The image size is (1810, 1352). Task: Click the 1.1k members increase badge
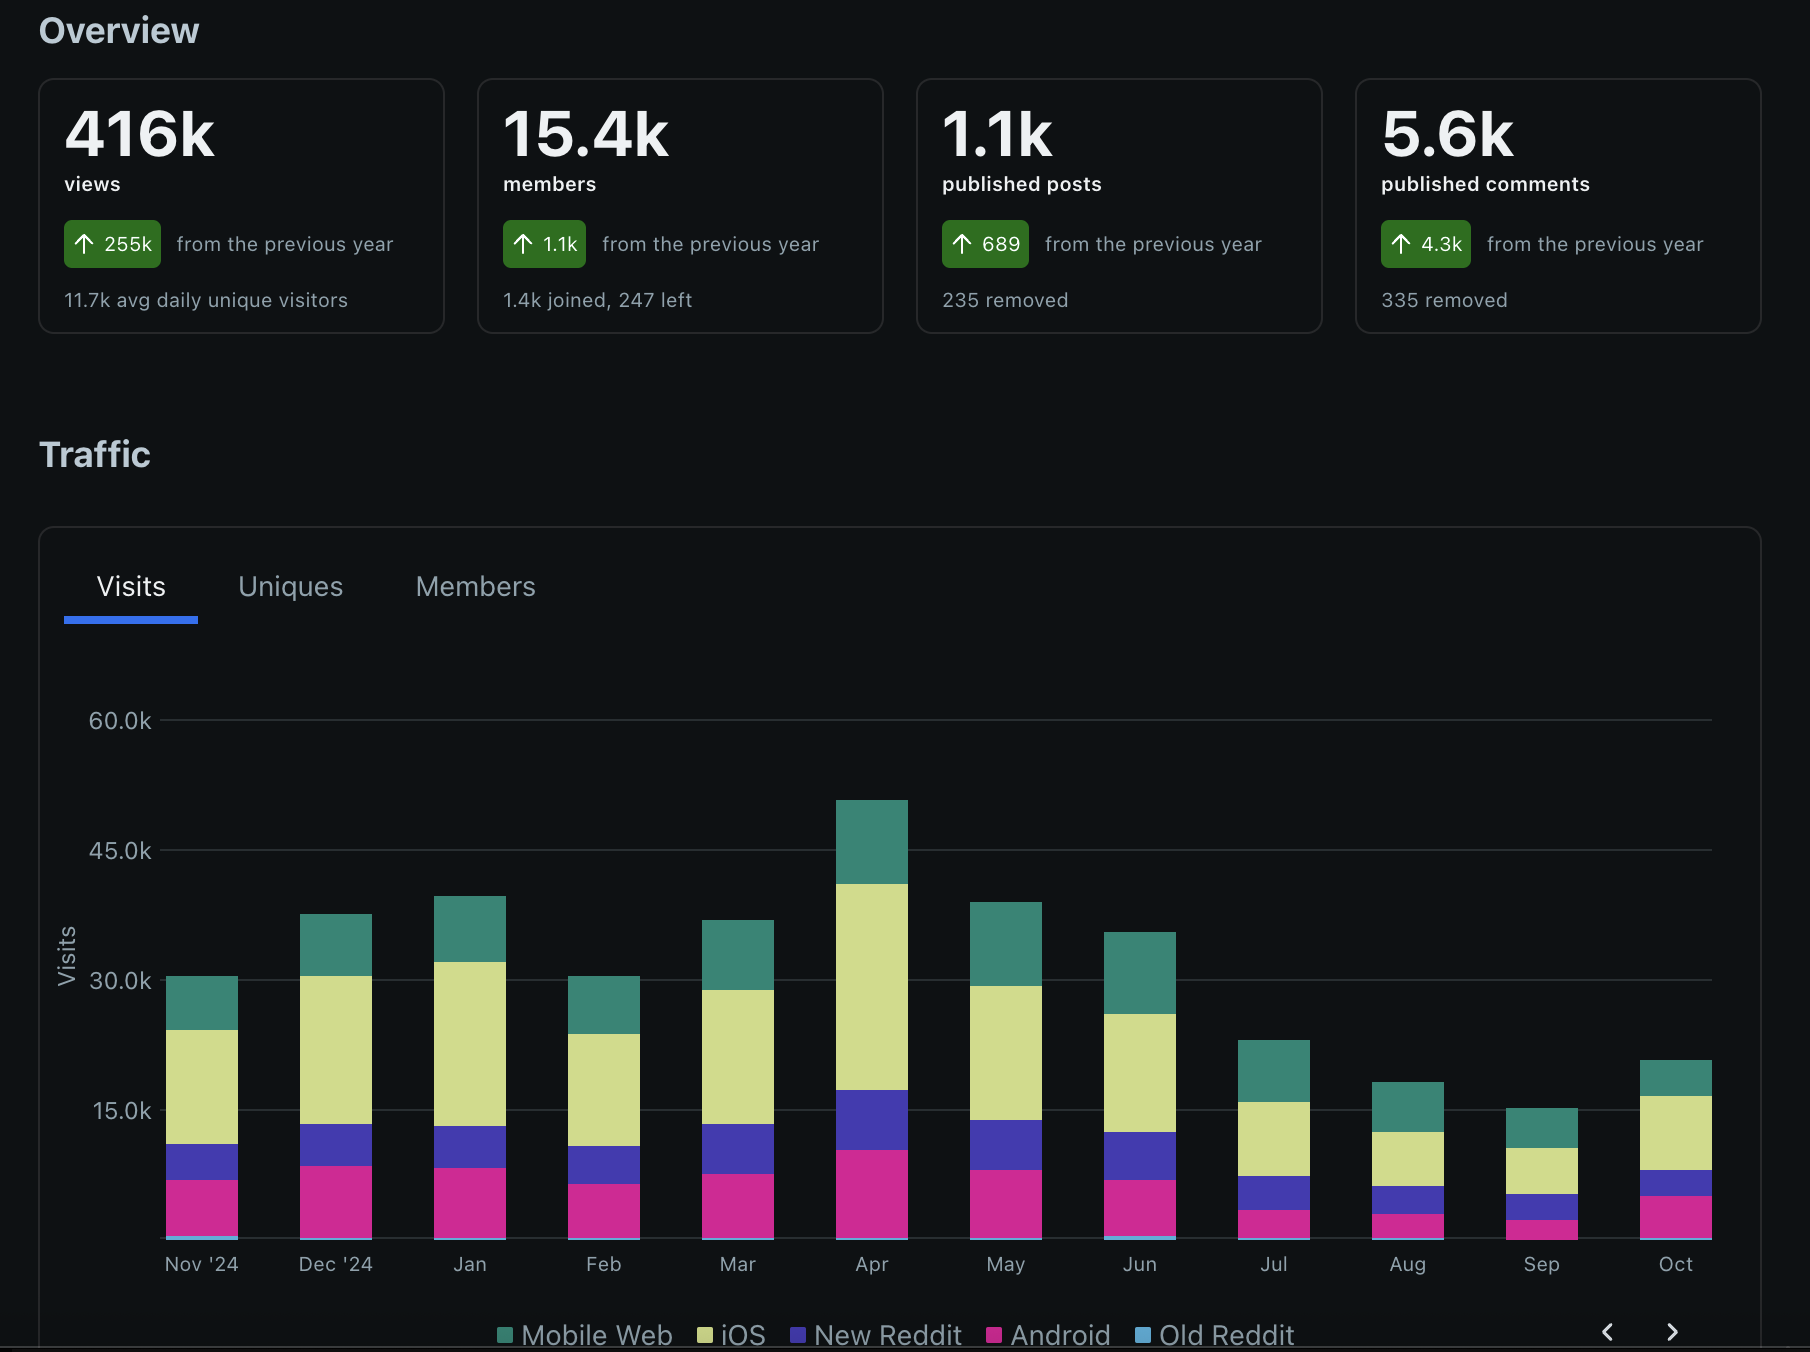coord(545,244)
